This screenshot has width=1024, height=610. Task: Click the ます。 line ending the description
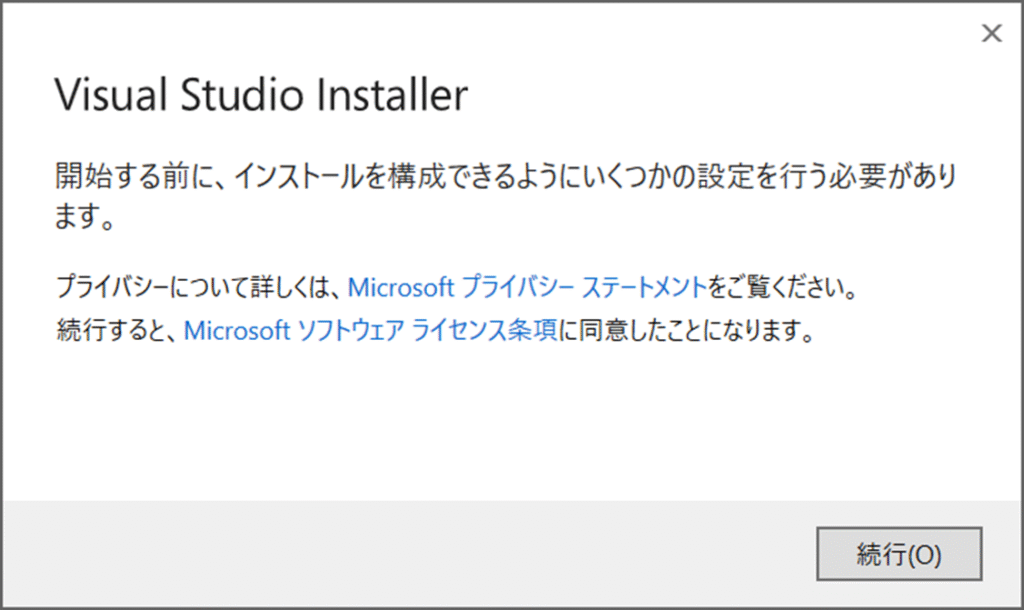(x=84, y=216)
